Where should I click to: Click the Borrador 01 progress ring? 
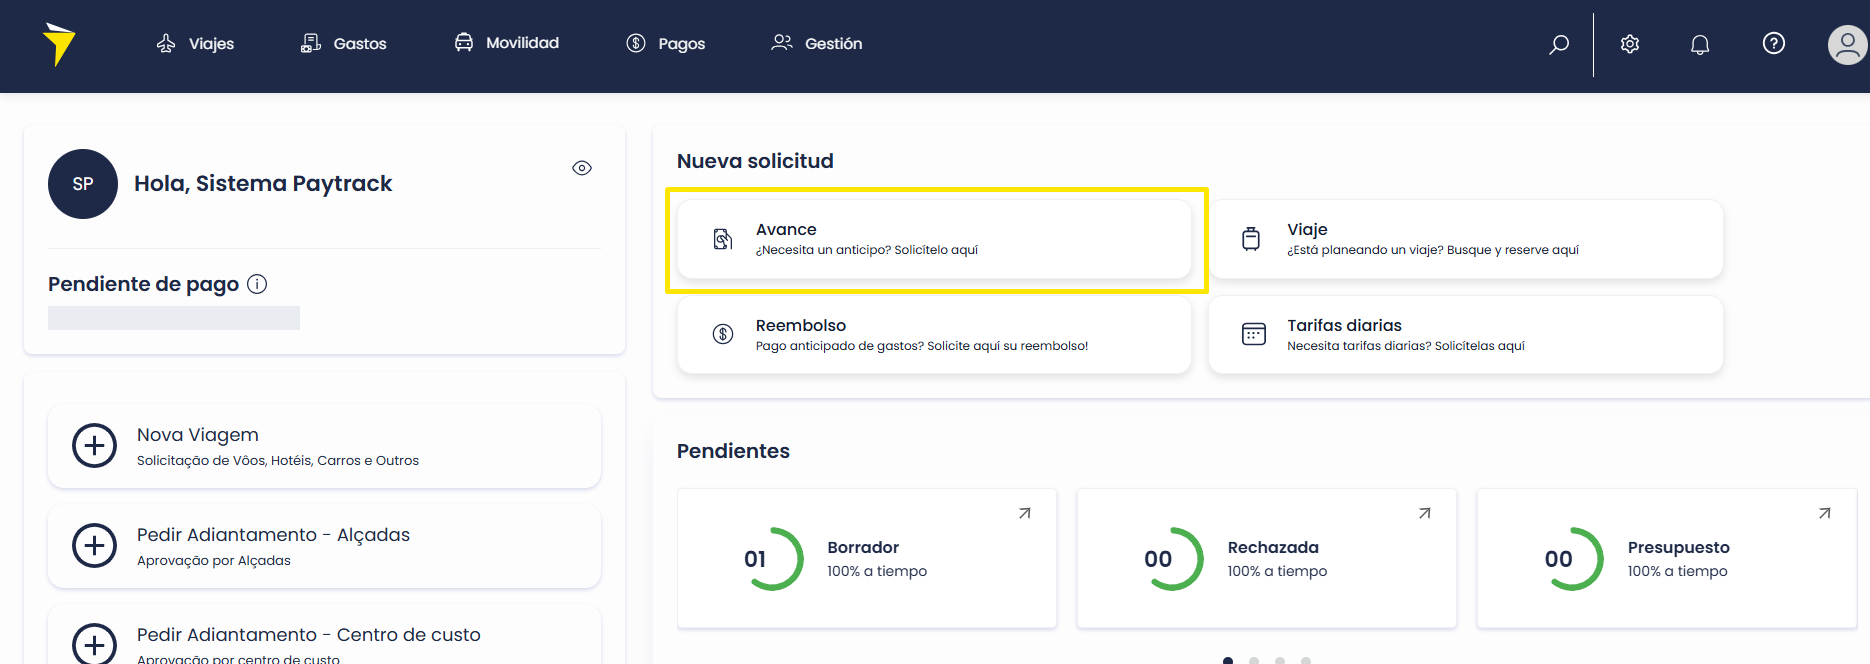click(x=771, y=559)
